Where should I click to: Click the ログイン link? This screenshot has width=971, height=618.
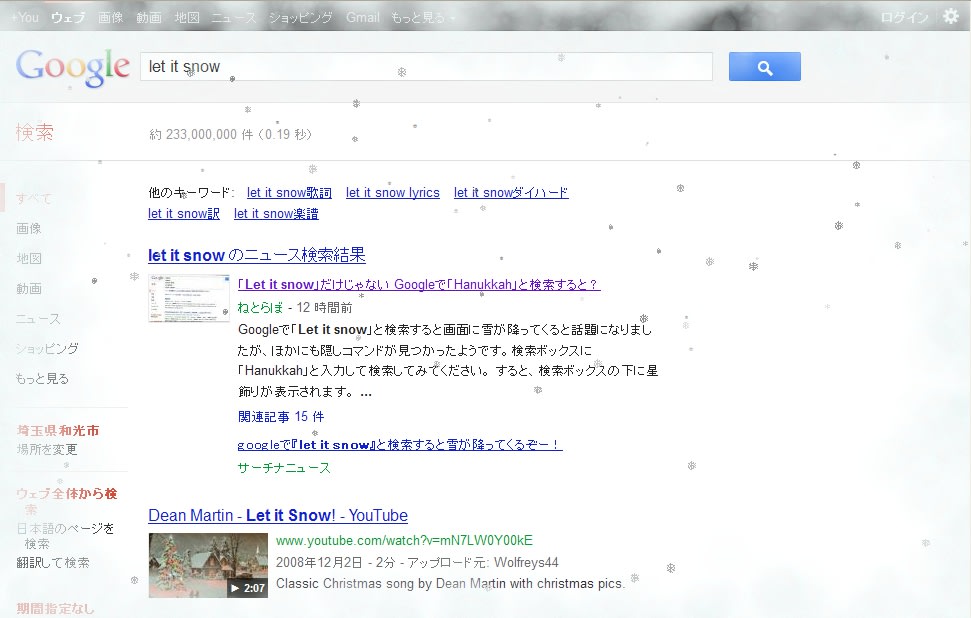(x=904, y=17)
